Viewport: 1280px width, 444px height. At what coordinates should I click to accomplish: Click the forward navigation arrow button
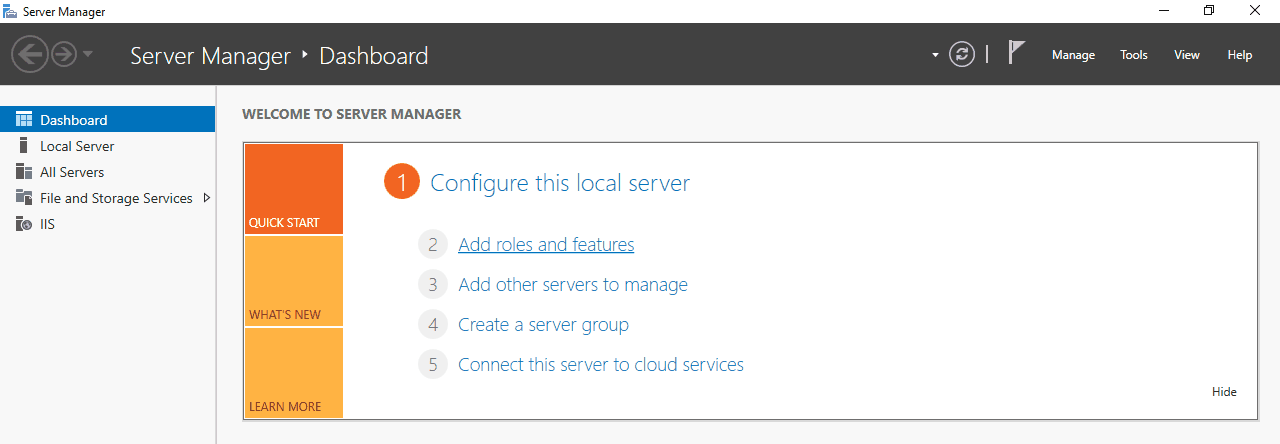64,54
